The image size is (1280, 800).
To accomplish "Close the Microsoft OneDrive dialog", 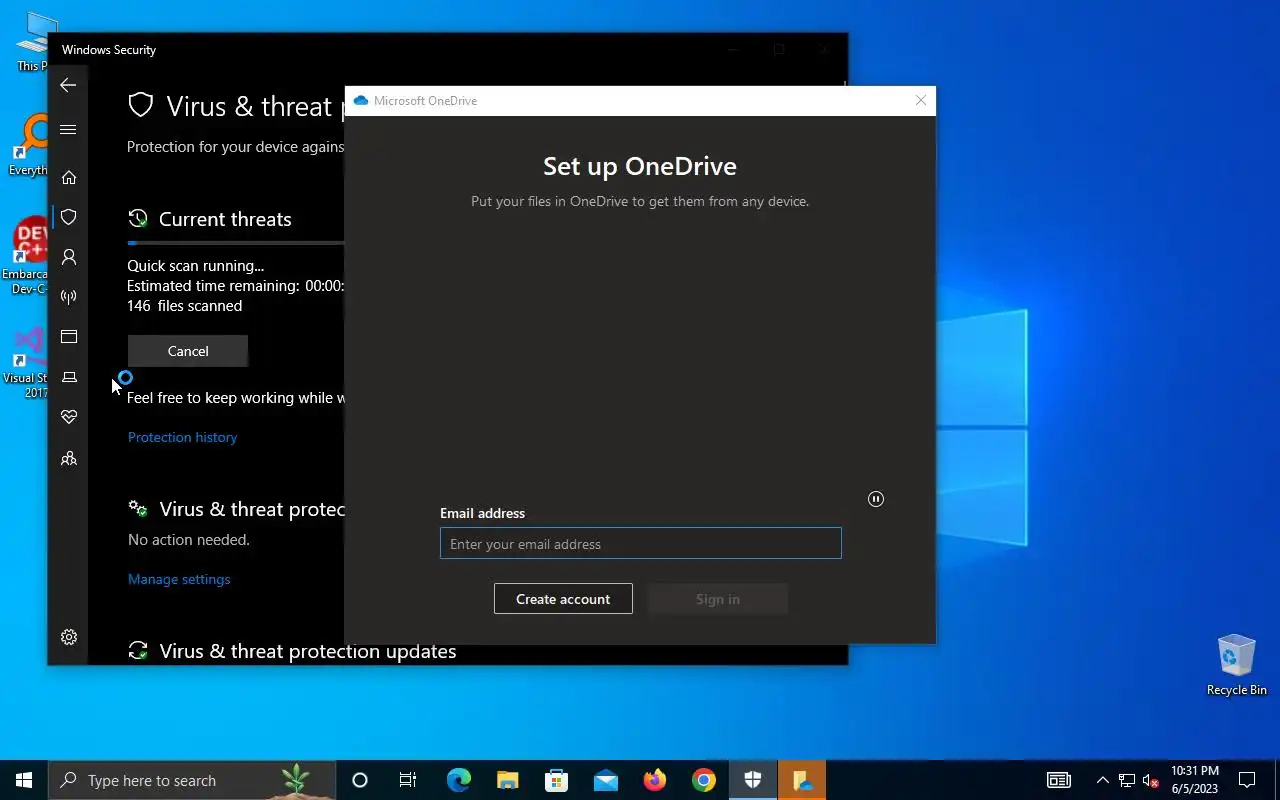I will click(x=921, y=100).
